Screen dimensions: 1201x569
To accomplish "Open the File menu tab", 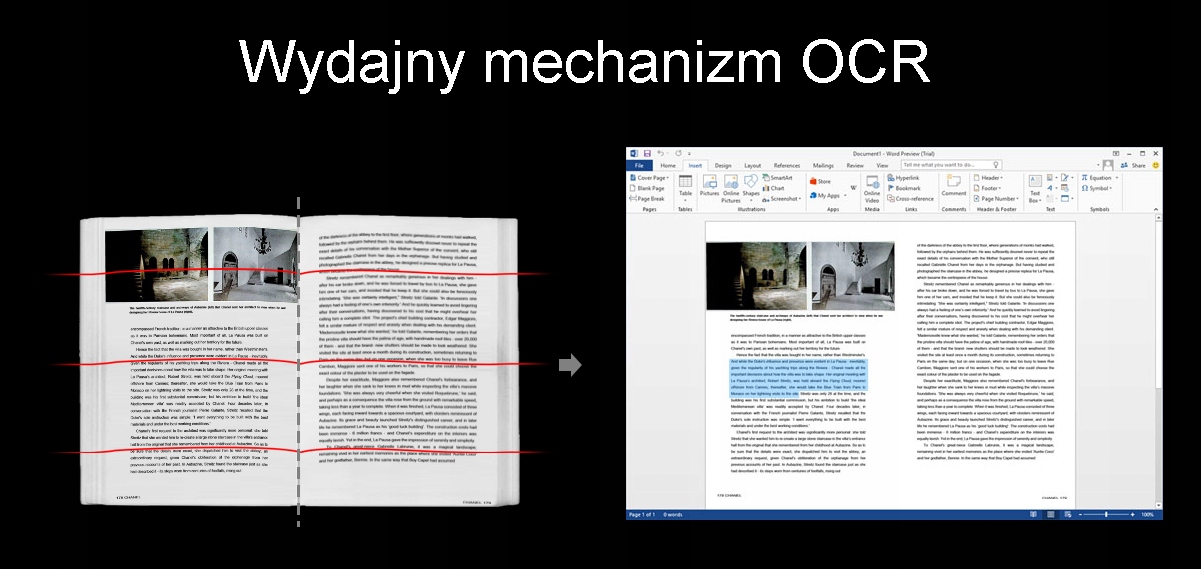I will 638,165.
